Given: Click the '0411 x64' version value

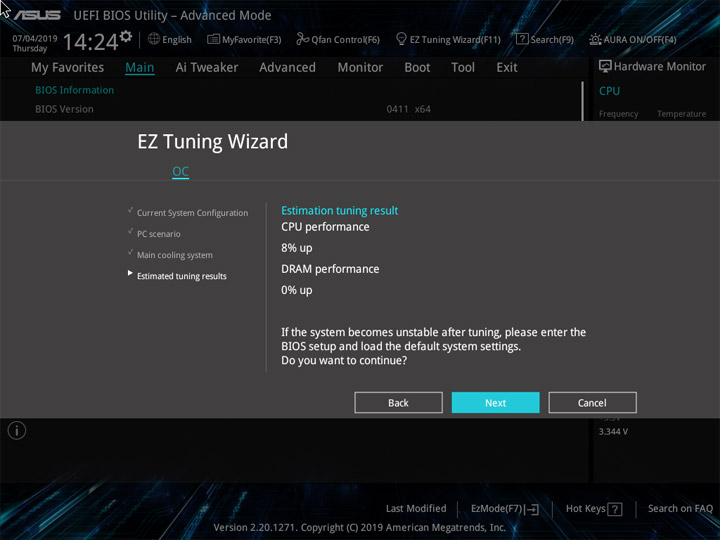Looking at the screenshot, I should (408, 109).
